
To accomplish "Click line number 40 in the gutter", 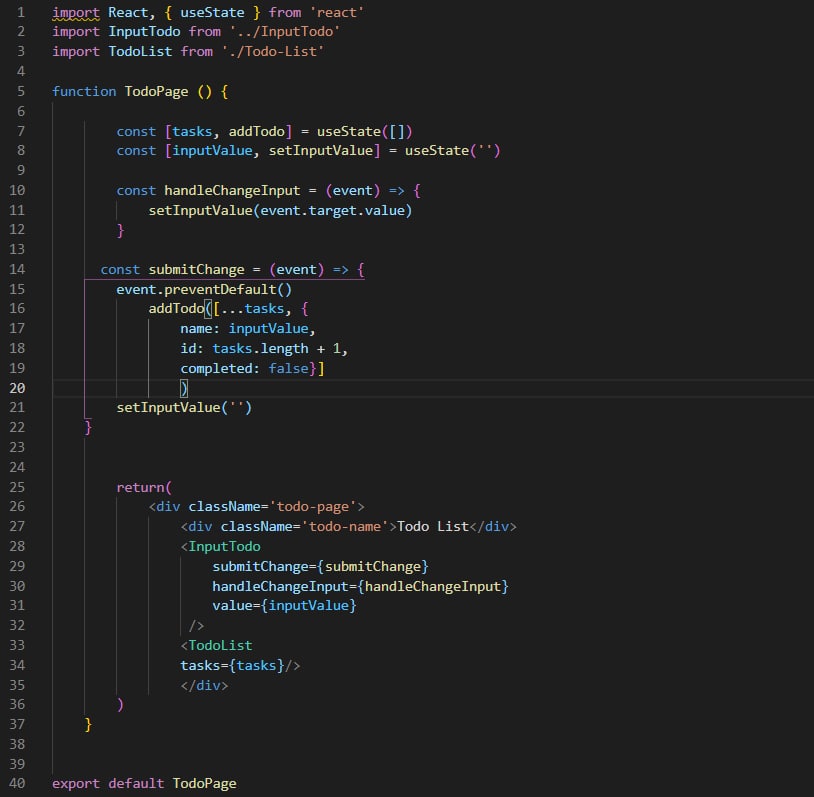I will [x=17, y=784].
